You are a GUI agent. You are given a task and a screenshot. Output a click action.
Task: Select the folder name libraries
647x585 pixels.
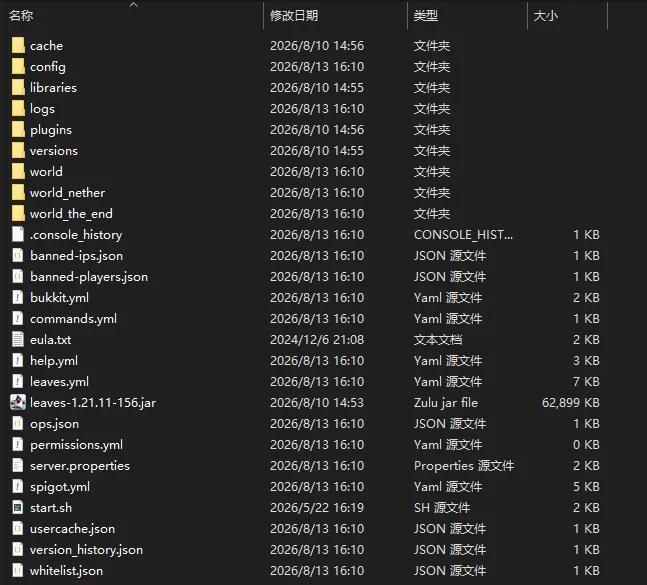(53, 87)
